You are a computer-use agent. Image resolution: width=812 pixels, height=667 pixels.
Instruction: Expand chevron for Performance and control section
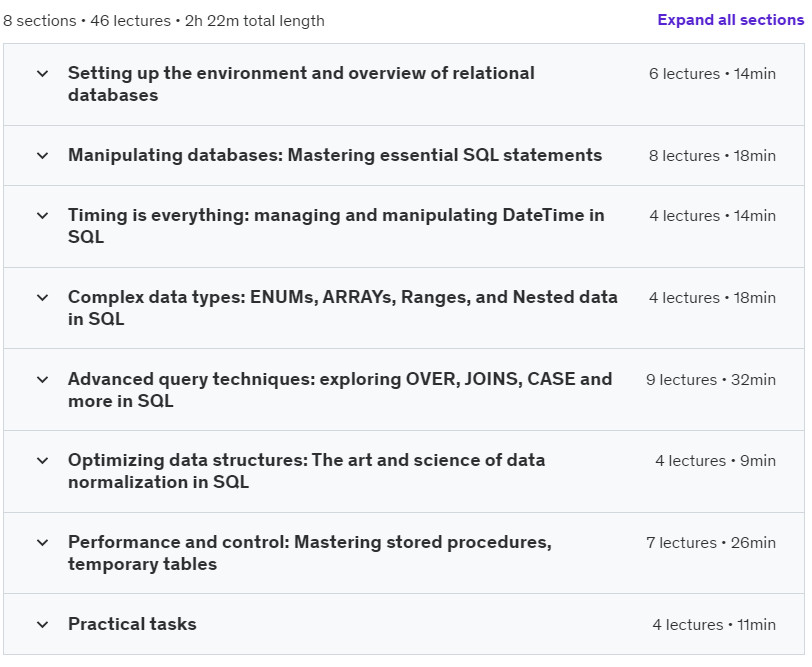pyautogui.click(x=43, y=543)
